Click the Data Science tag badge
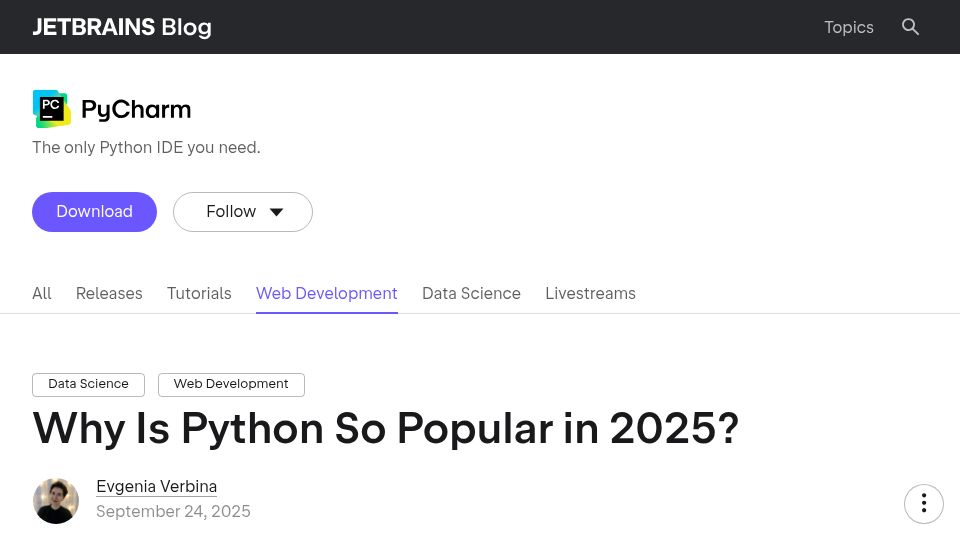Screen dimensions: 960x540 89,384
